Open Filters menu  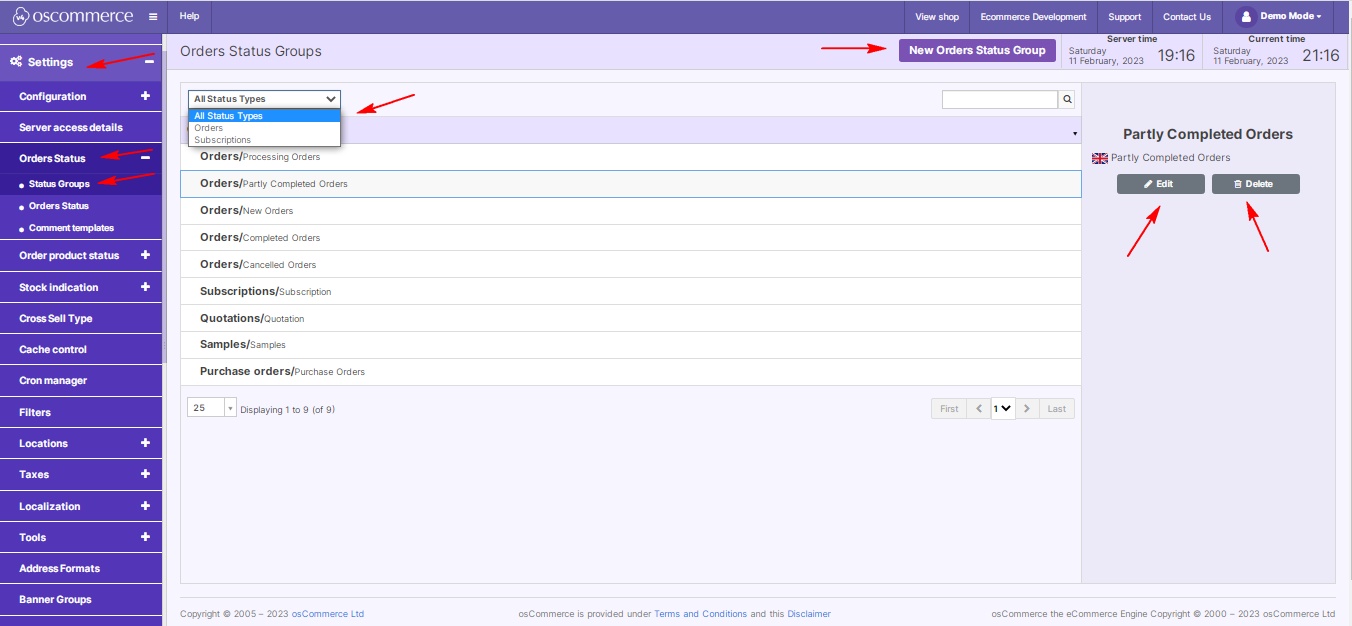click(81, 412)
